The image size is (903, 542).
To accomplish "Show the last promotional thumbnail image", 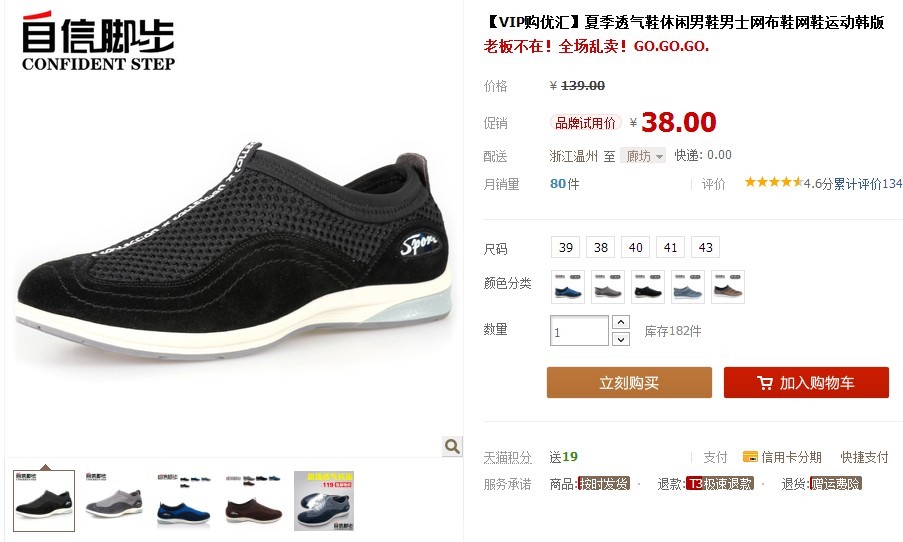I will pos(324,501).
